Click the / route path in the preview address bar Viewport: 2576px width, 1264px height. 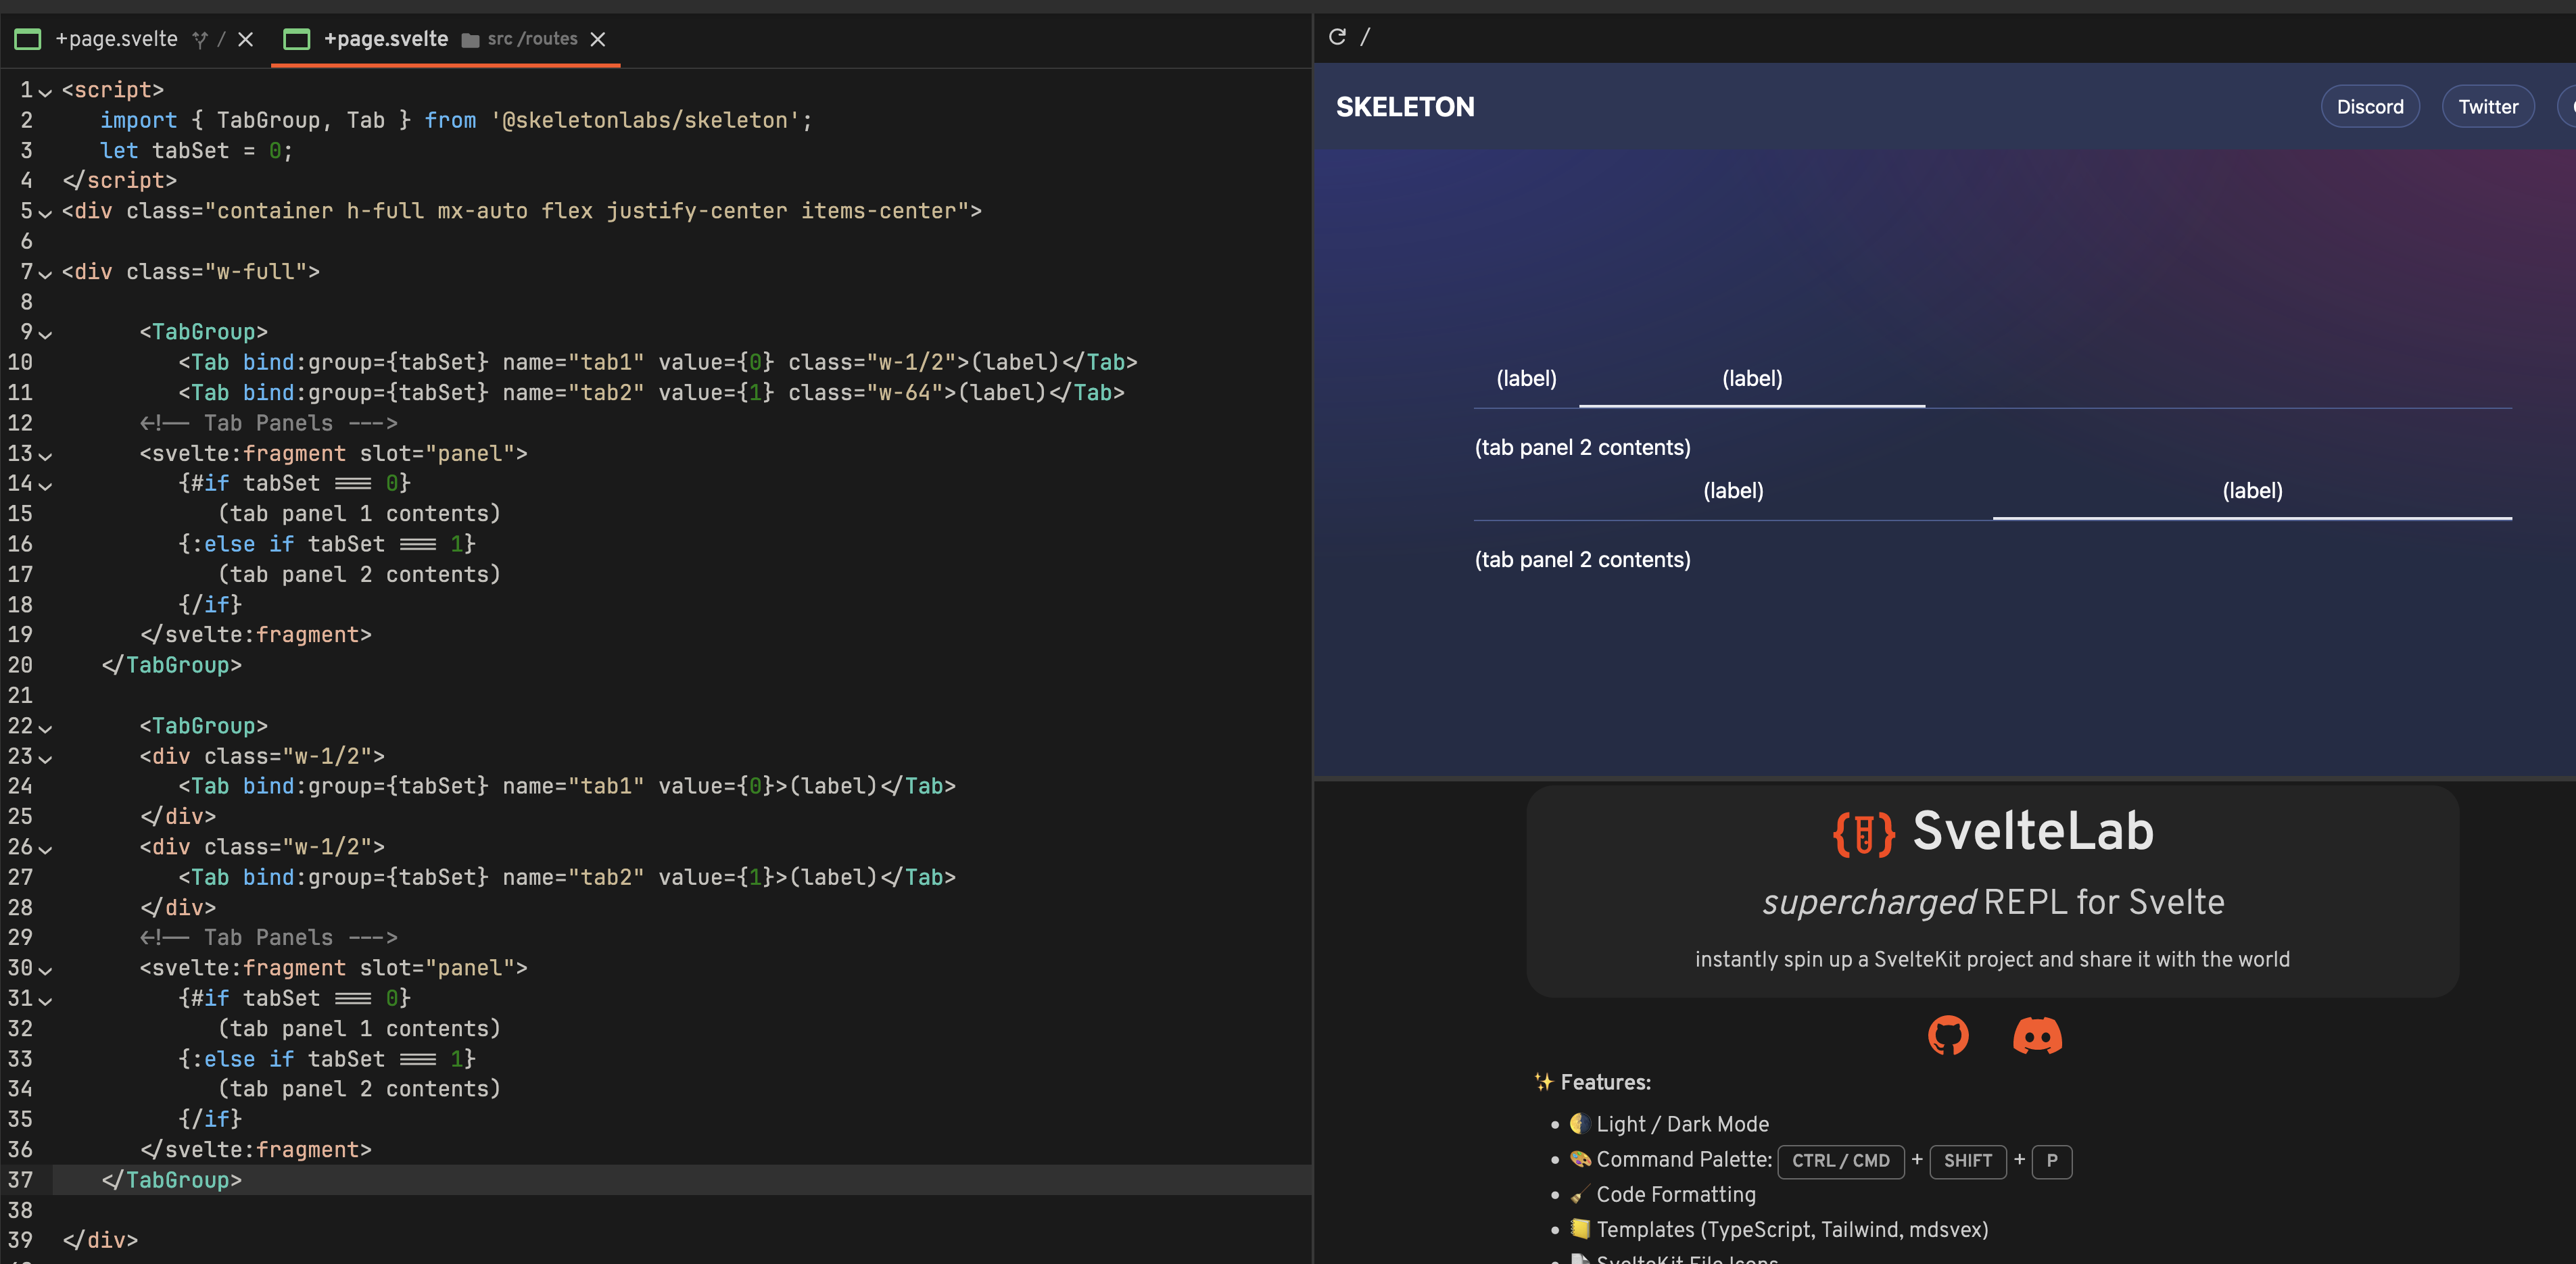pyautogui.click(x=1366, y=36)
